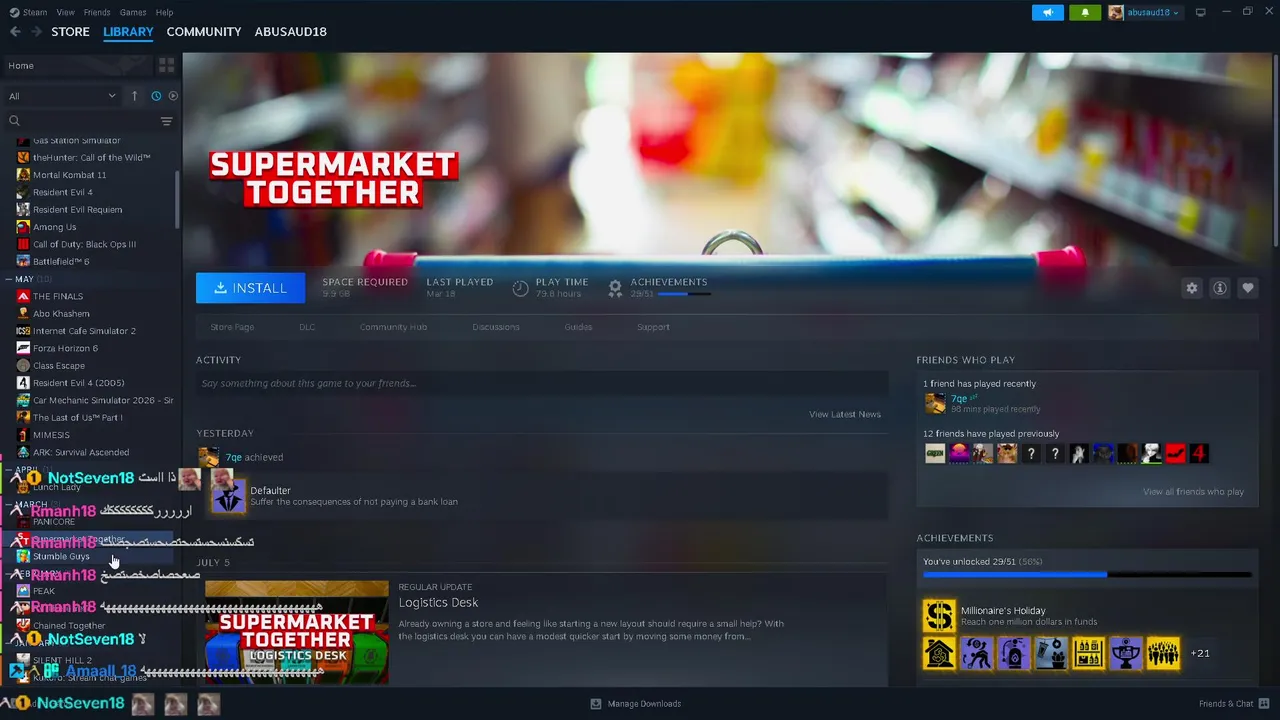
Task: Select the Forza Horizon 6 icon
Action: point(23,348)
